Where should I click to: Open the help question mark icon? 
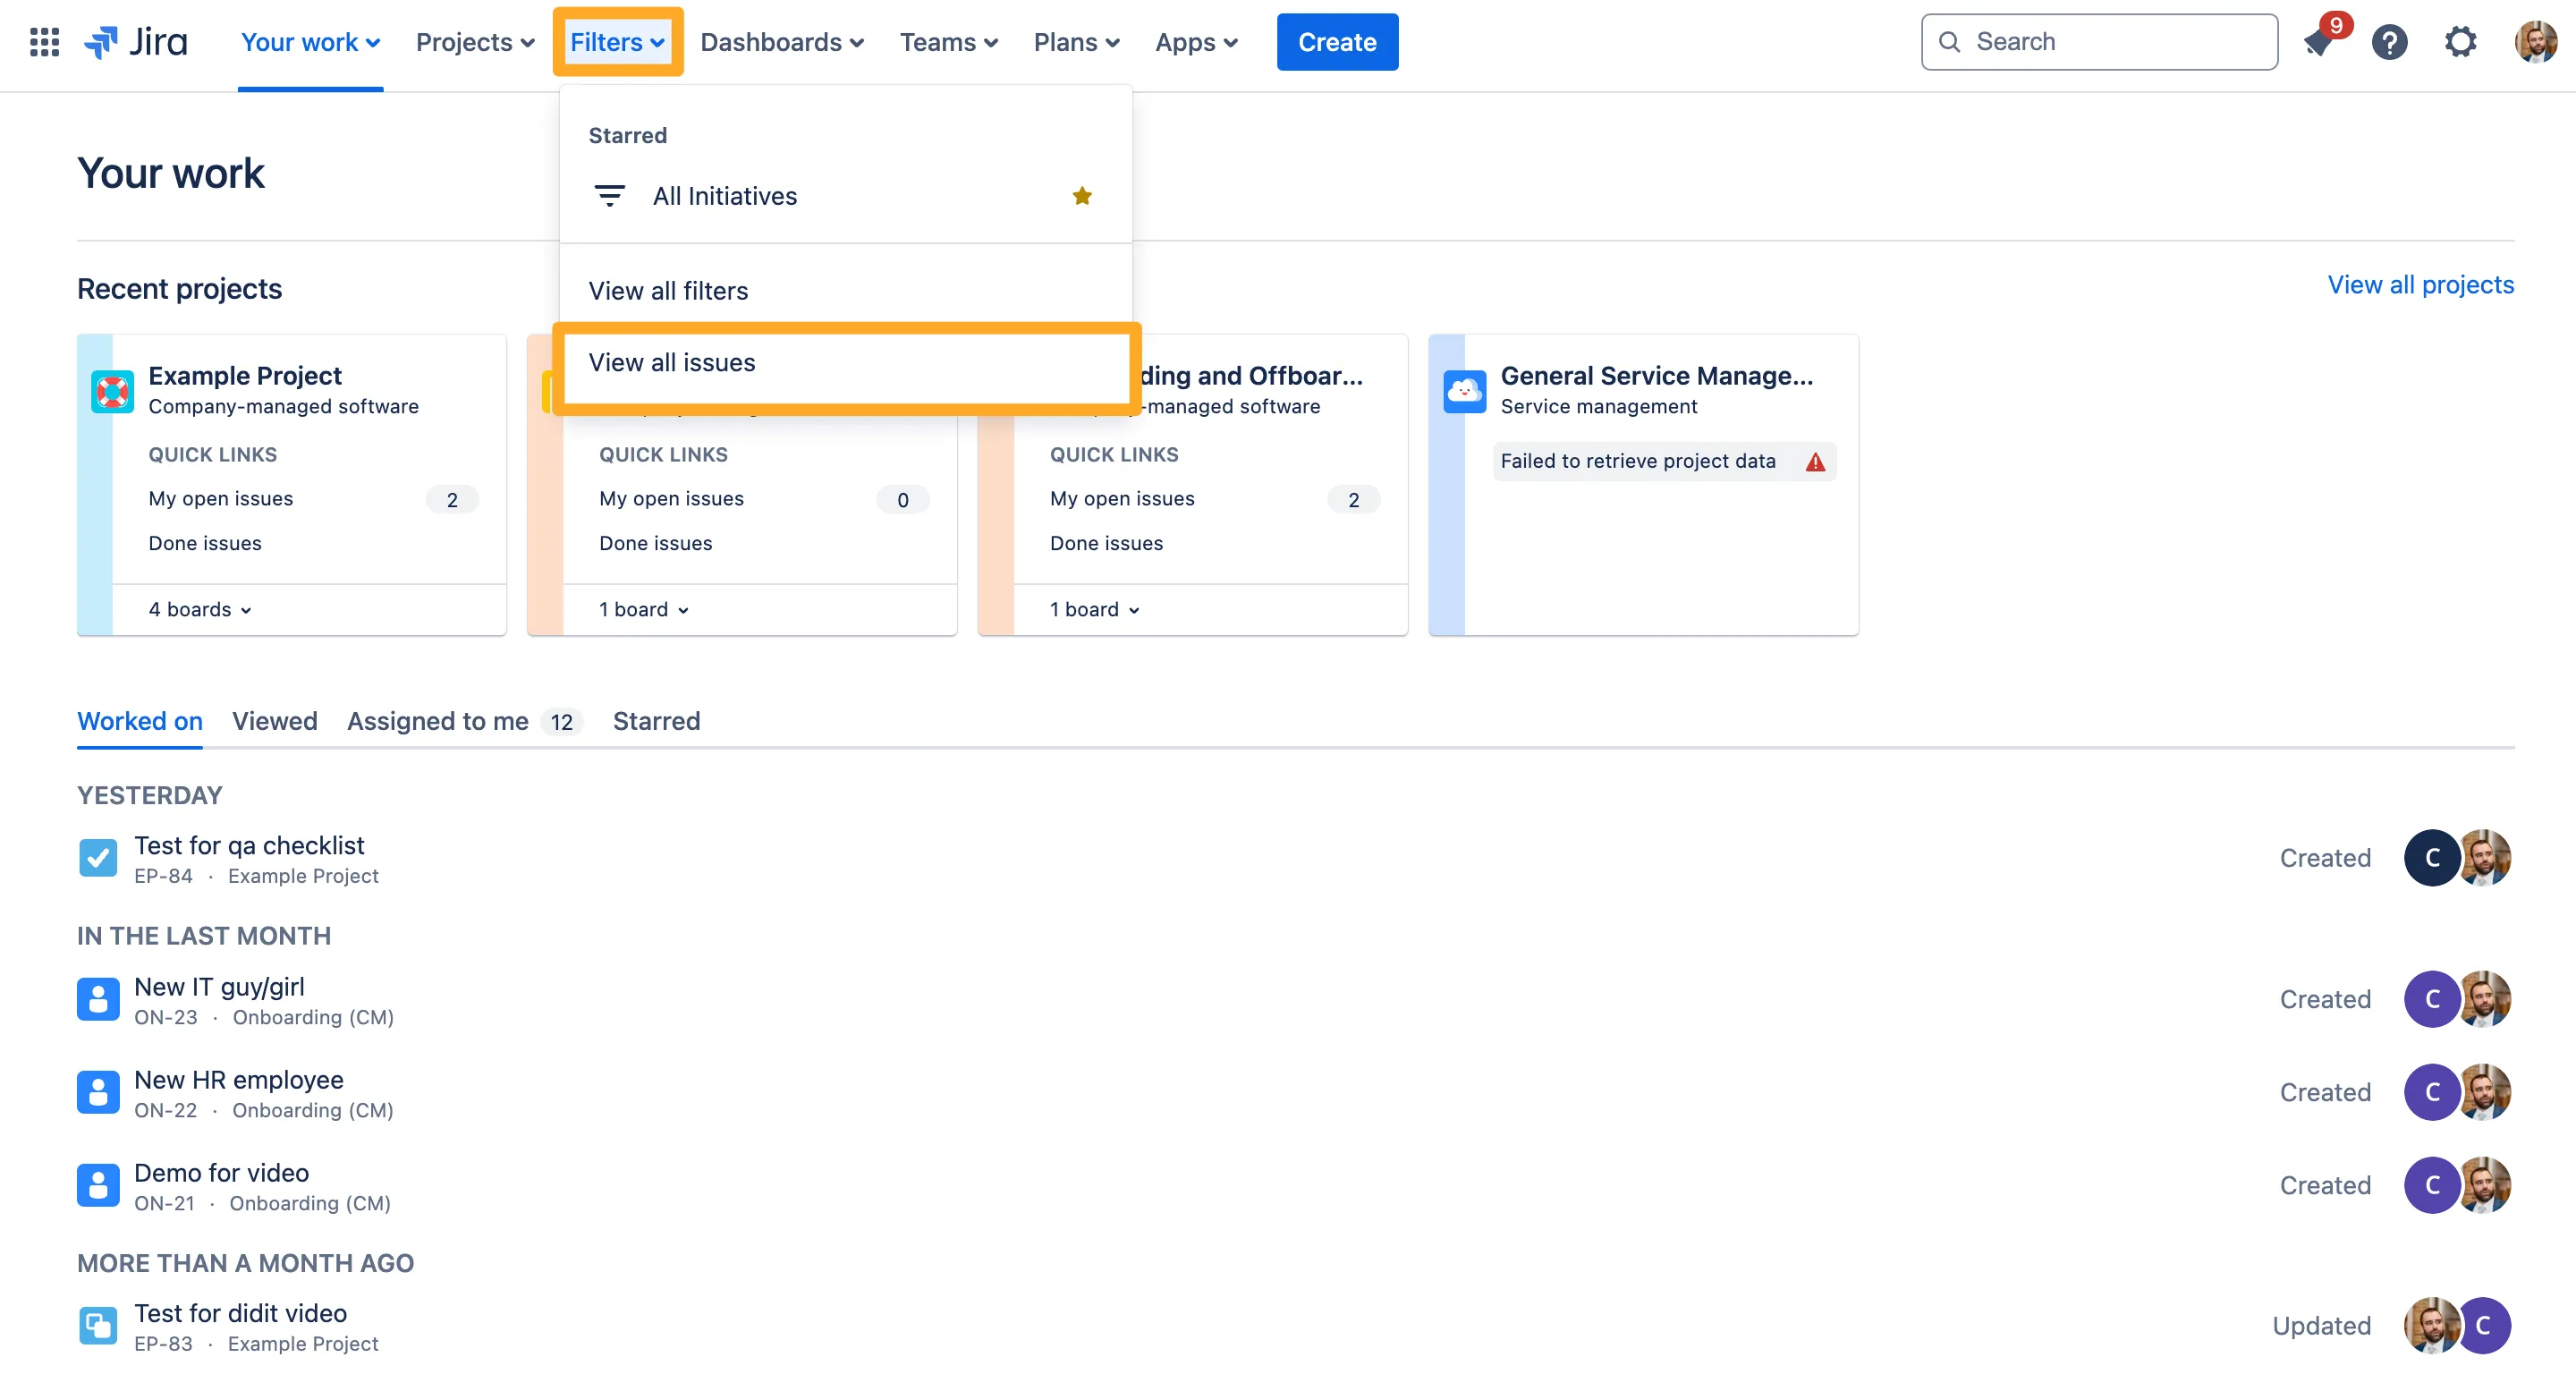(x=2389, y=42)
